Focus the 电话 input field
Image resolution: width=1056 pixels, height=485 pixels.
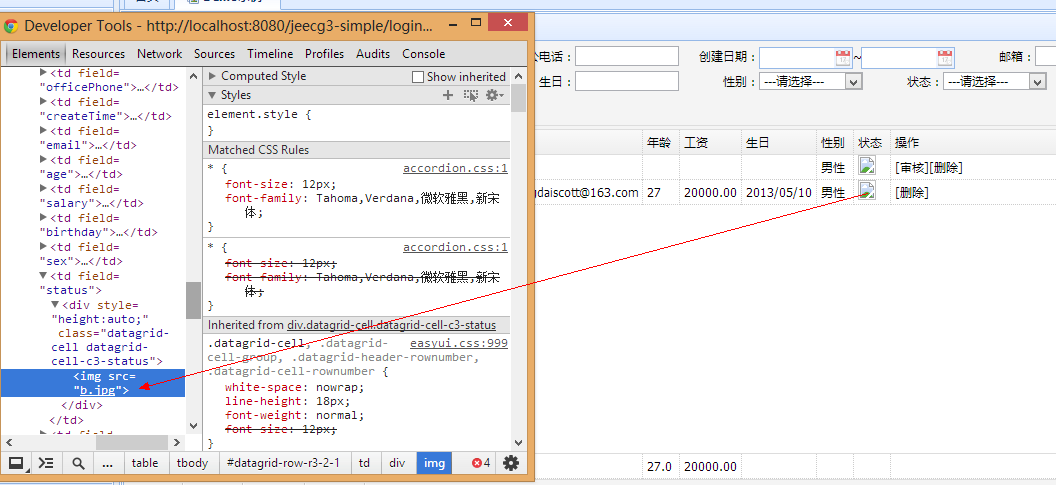627,57
